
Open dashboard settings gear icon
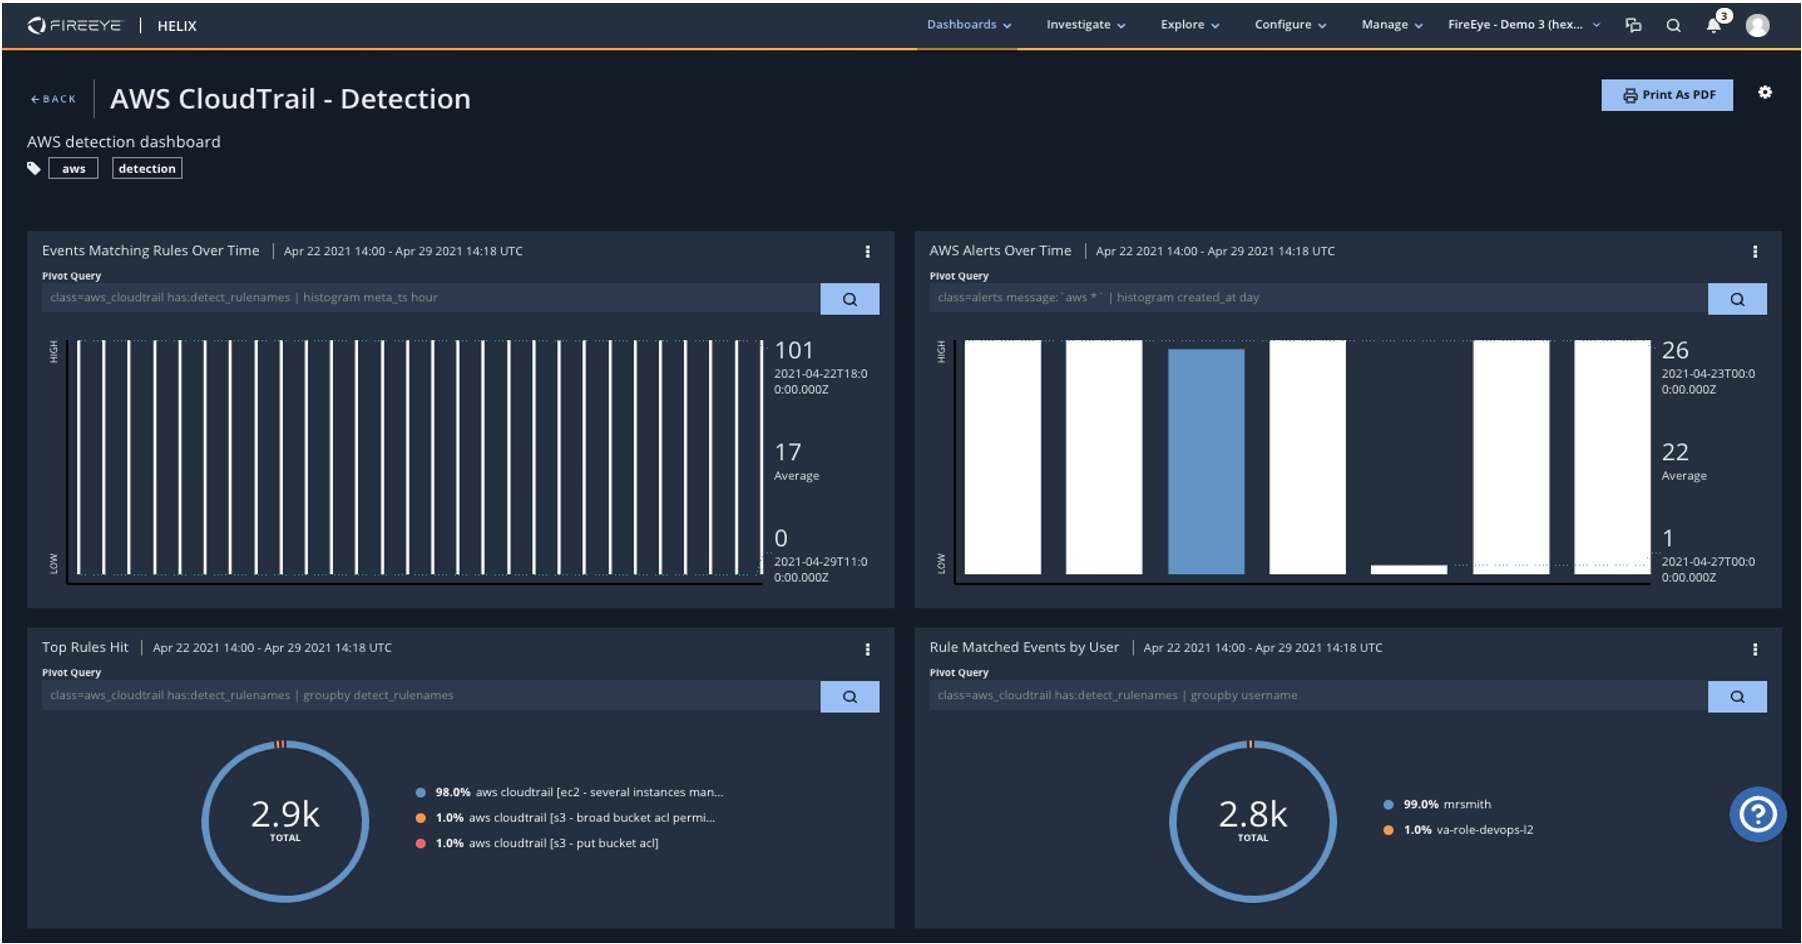tap(1765, 92)
